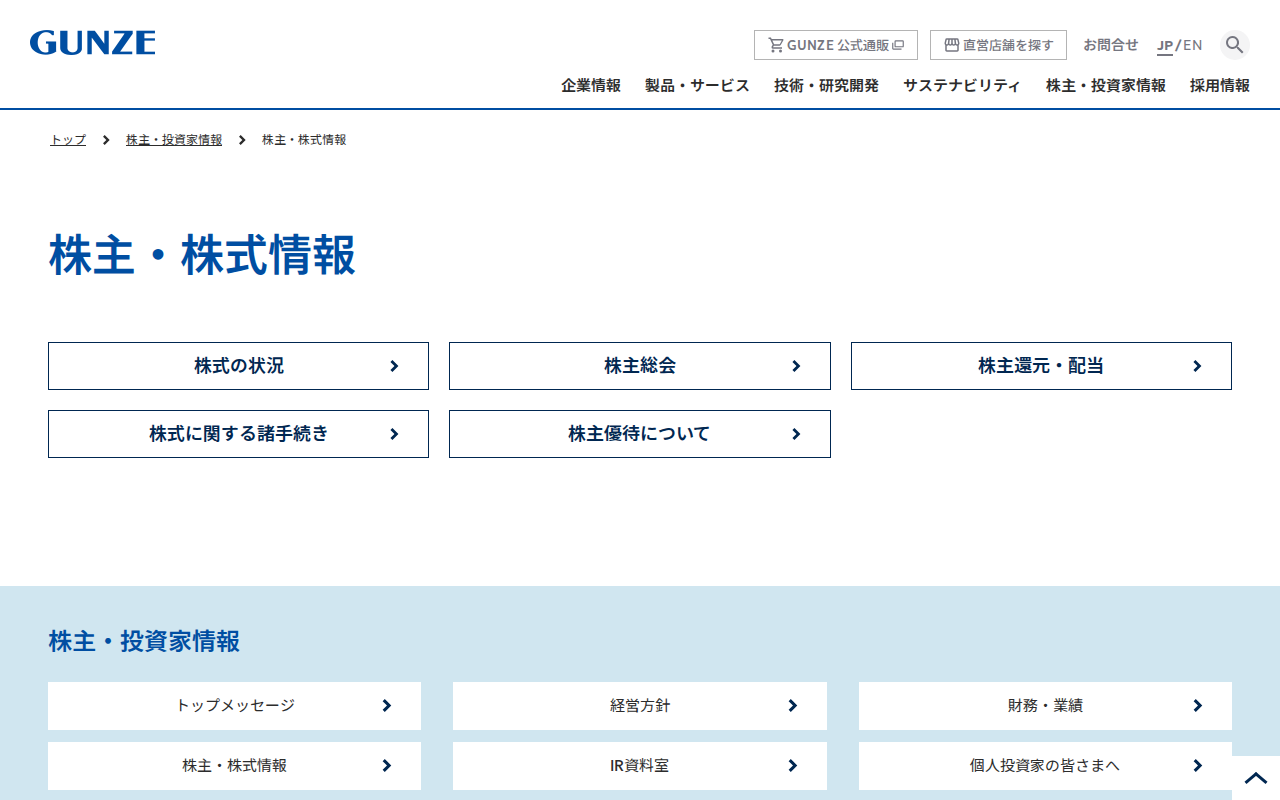Switch language to EN
The width and height of the screenshot is (1280, 800).
pos(1193,45)
